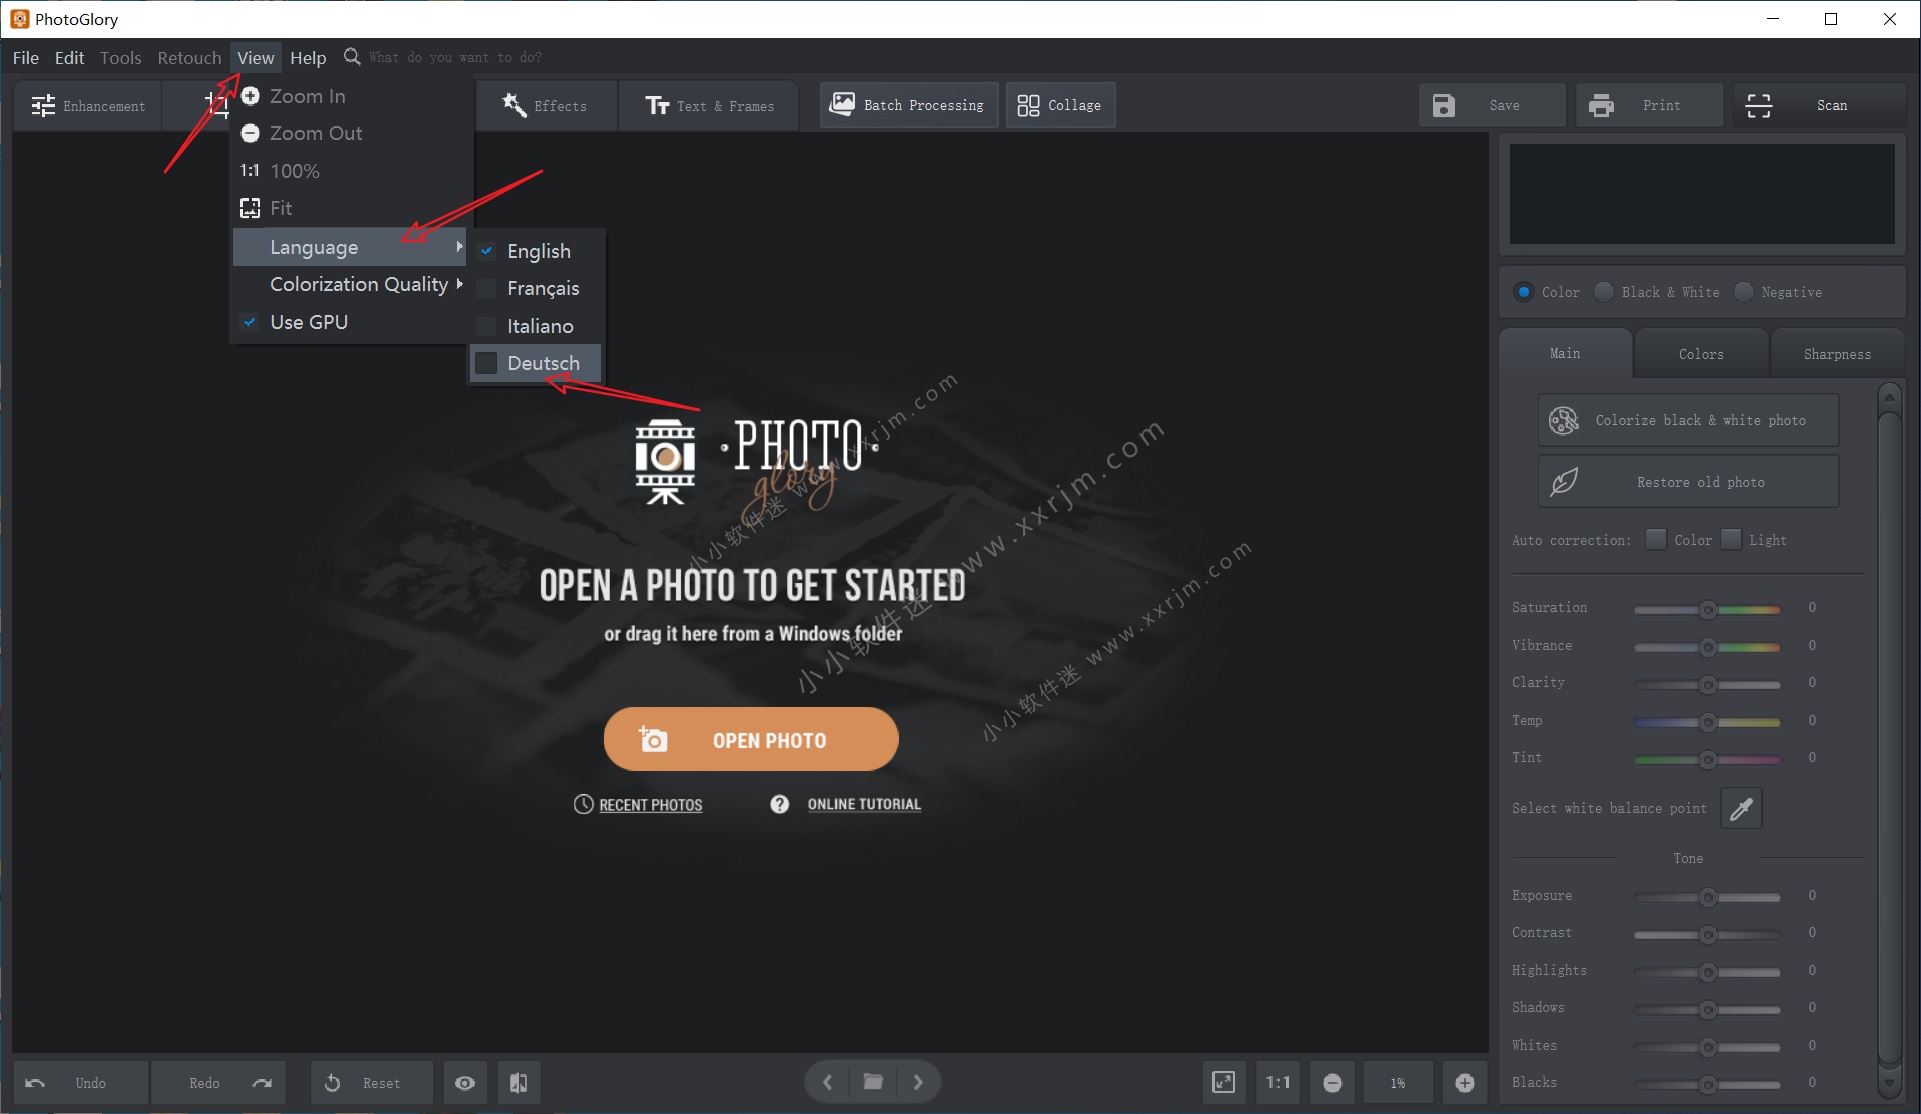
Task: Click the Saturation slider handle
Action: [1708, 609]
